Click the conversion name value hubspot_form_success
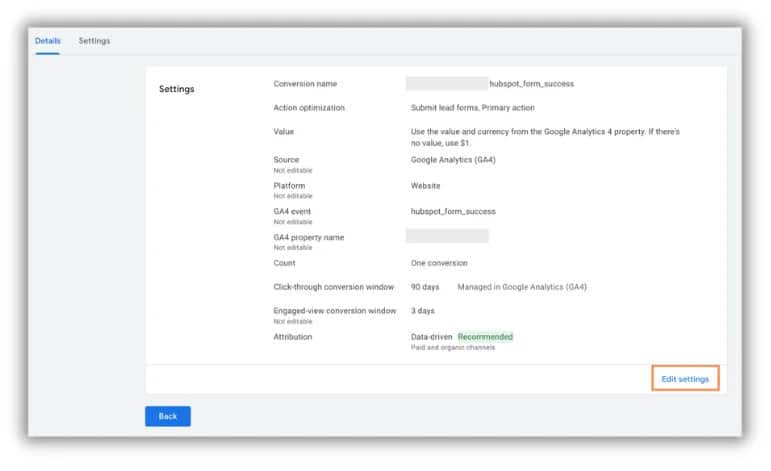 pos(532,84)
